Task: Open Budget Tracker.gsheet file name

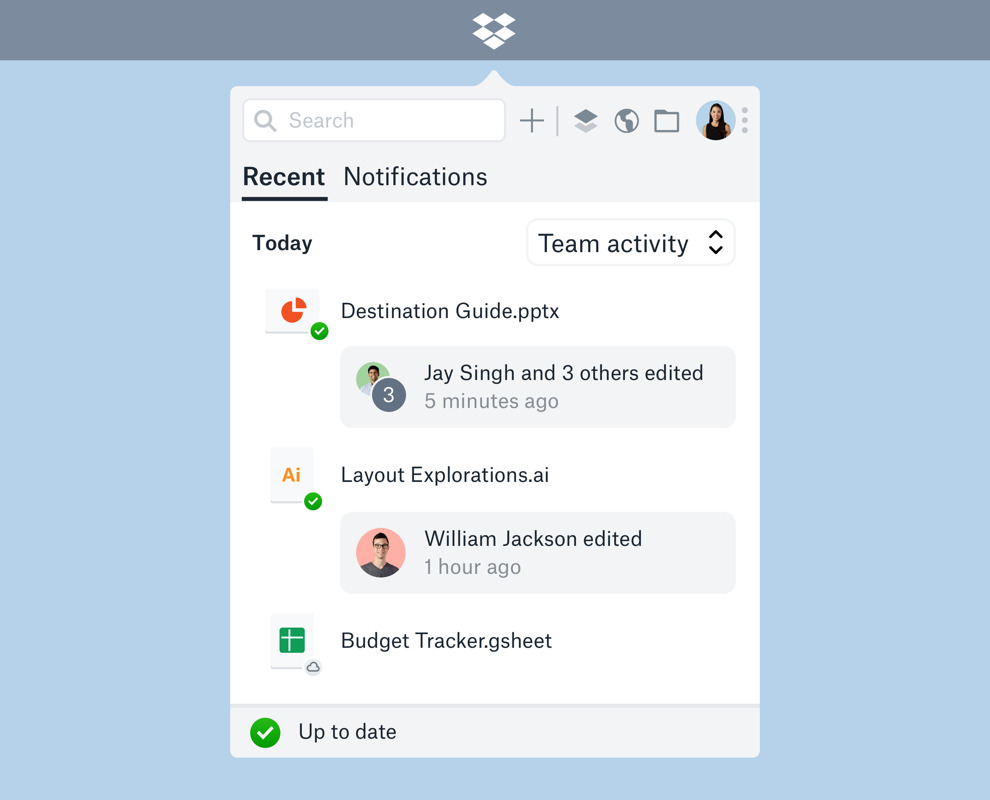Action: tap(446, 641)
